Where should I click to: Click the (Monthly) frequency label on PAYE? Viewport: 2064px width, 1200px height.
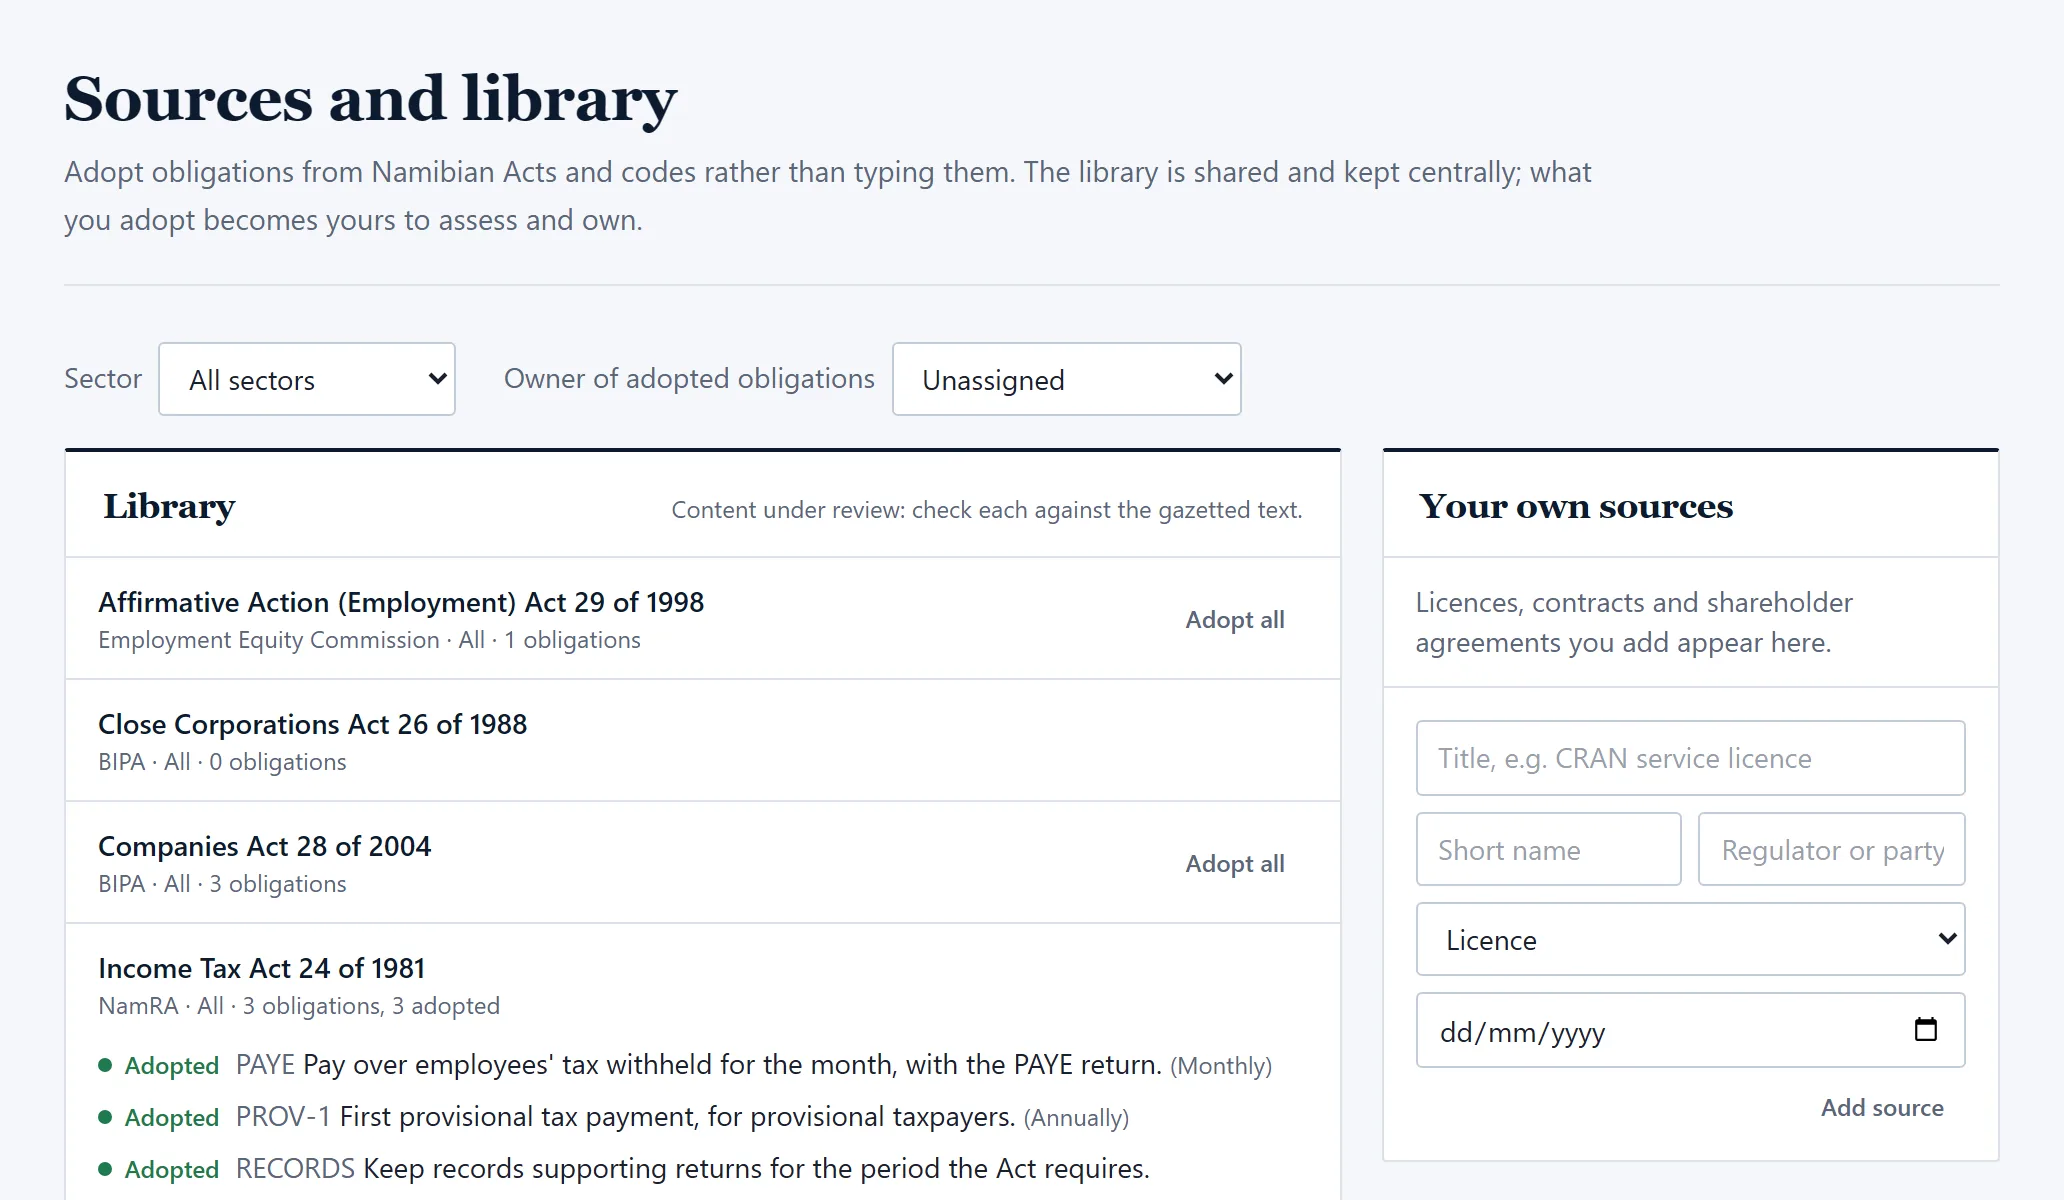coord(1221,1066)
